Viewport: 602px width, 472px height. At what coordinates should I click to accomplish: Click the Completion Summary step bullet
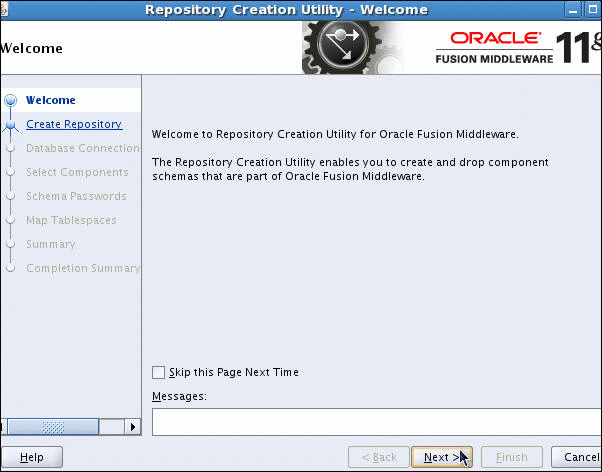tap(11, 268)
